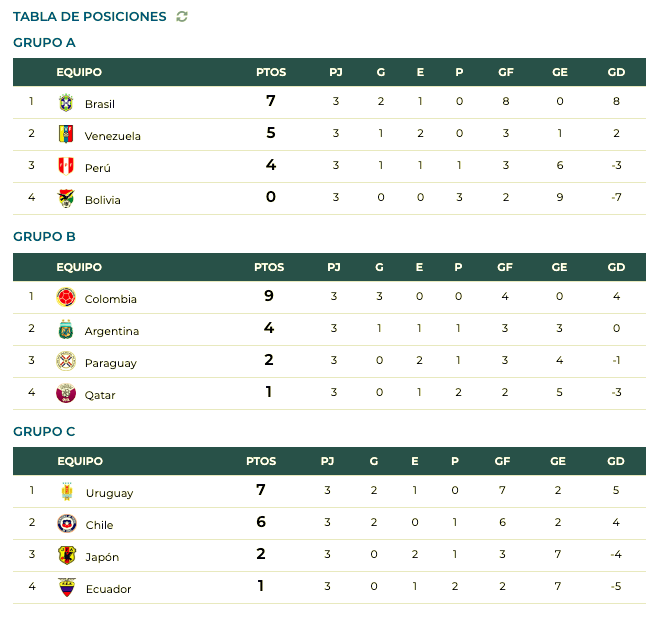653x617 pixels.
Task: Click the GD column header in Grupo B
Action: pos(616,267)
